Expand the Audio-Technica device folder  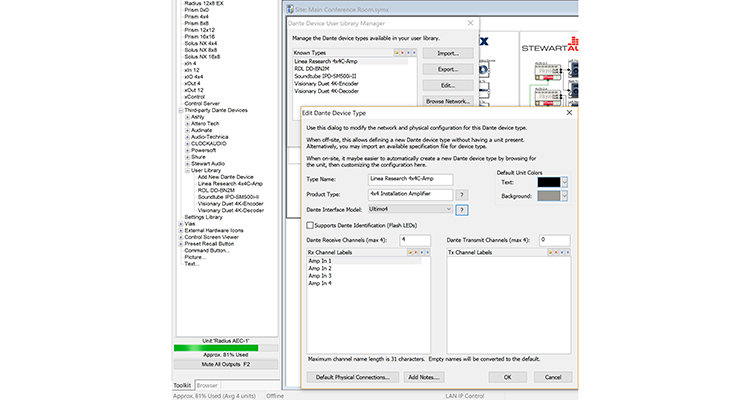[x=187, y=136]
